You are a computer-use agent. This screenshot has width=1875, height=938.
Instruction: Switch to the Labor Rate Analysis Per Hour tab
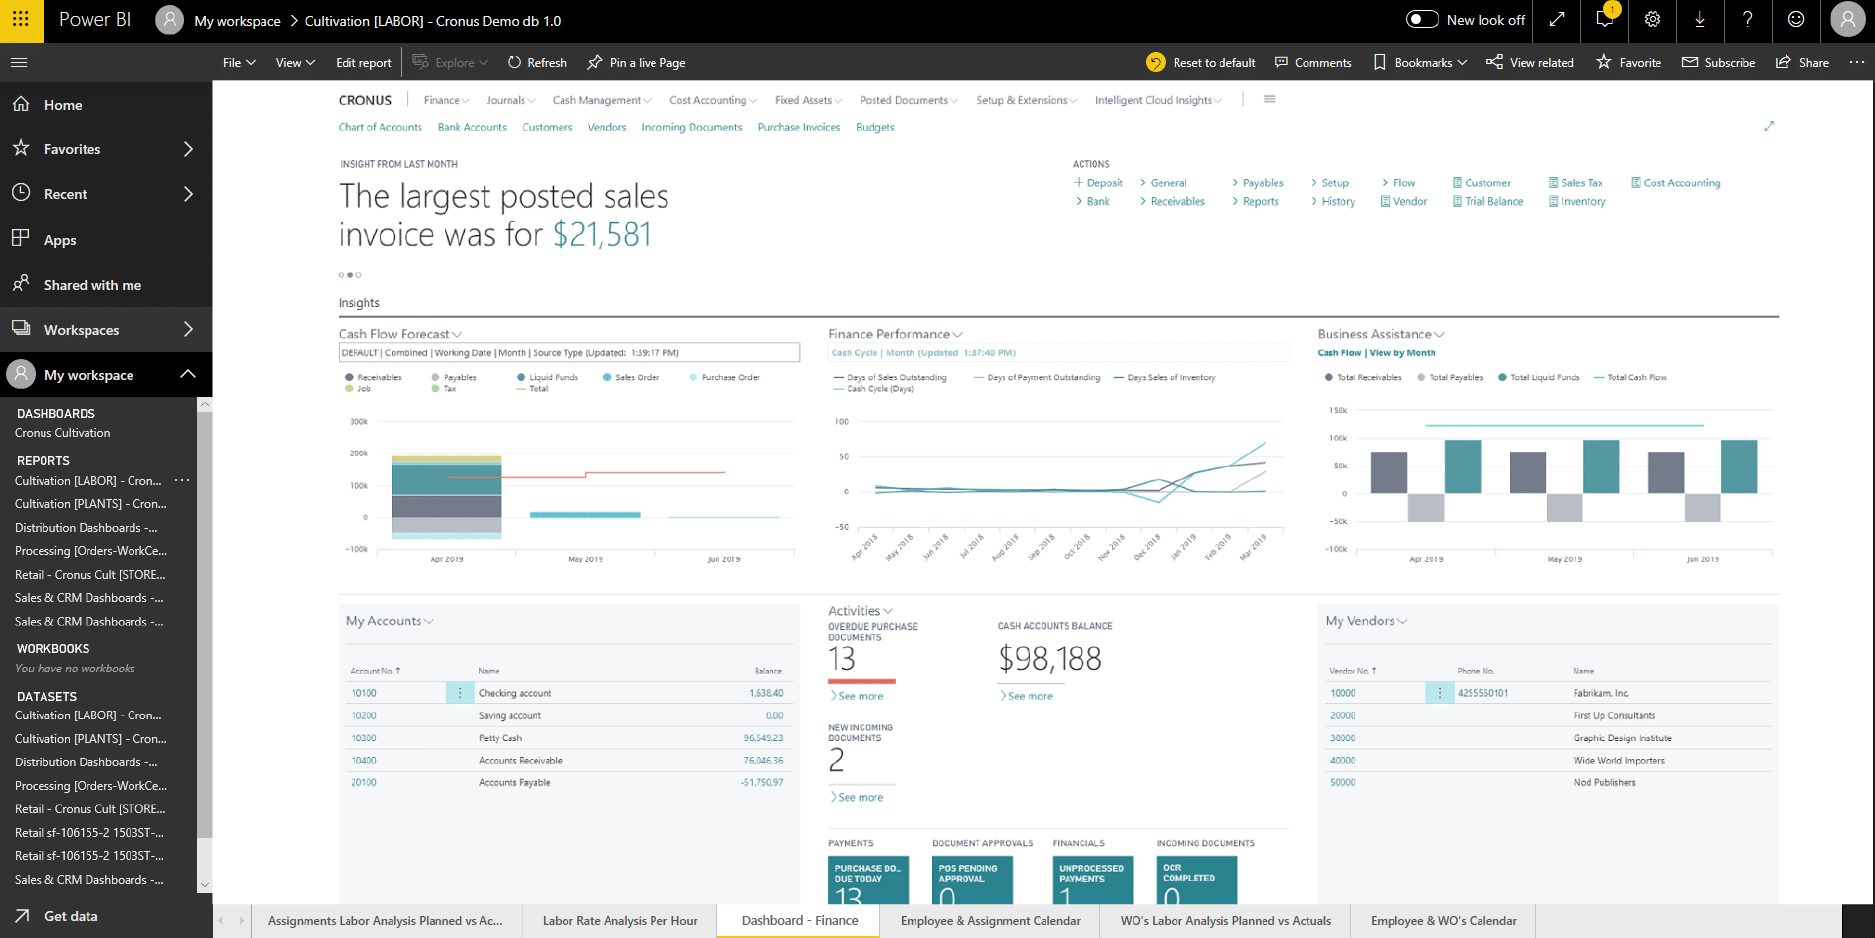618,920
